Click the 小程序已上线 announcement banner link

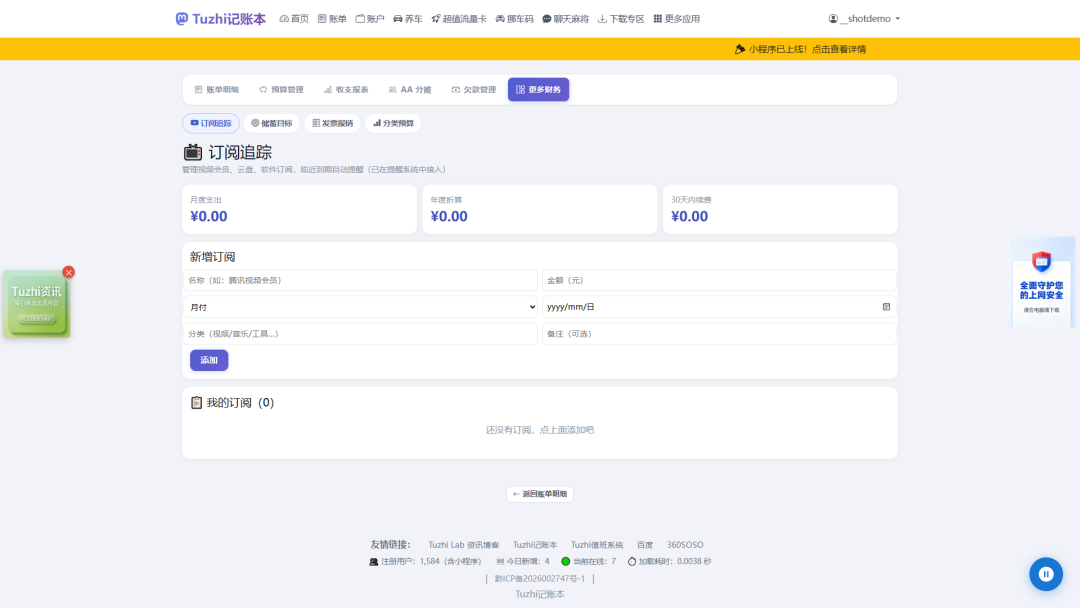tap(800, 49)
